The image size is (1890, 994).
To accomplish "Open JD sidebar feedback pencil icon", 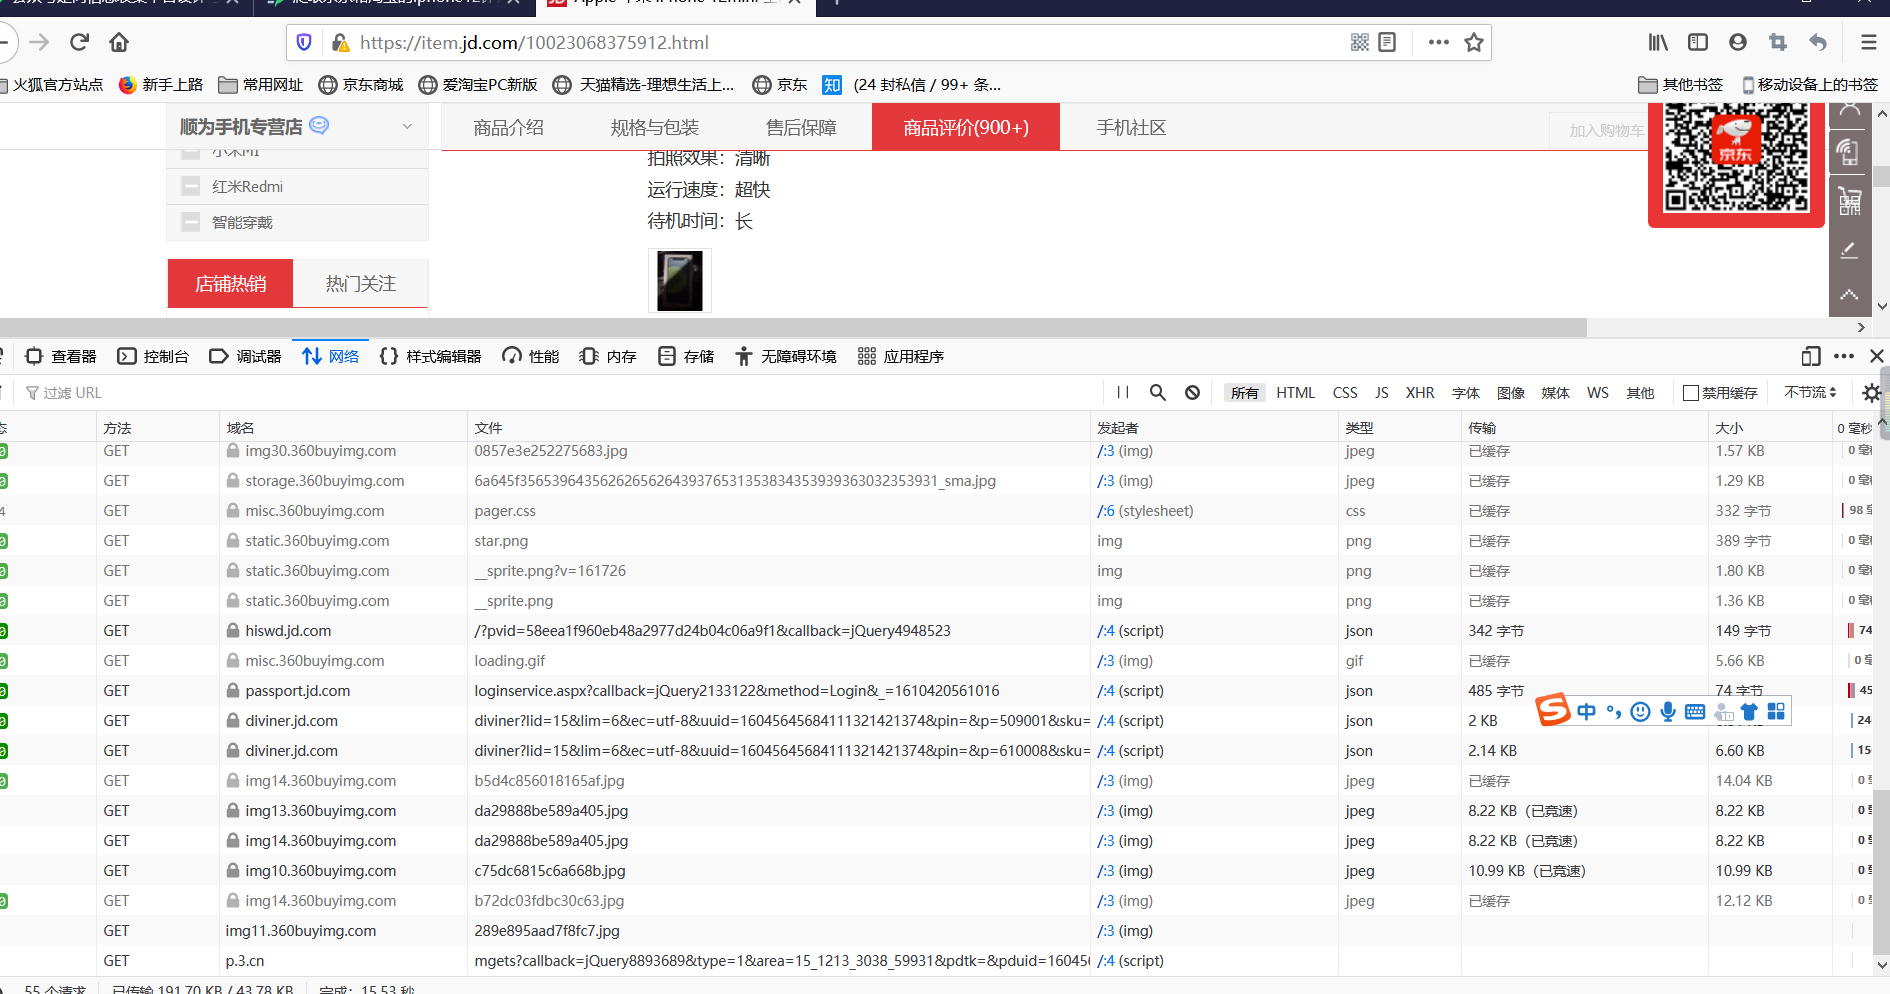I will [x=1850, y=250].
